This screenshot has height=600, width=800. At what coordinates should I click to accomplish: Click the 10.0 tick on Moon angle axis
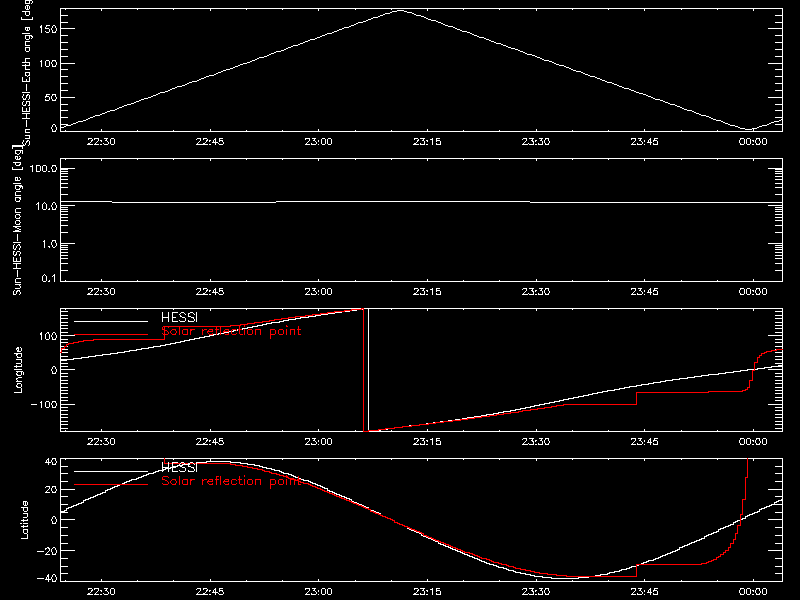(46, 206)
